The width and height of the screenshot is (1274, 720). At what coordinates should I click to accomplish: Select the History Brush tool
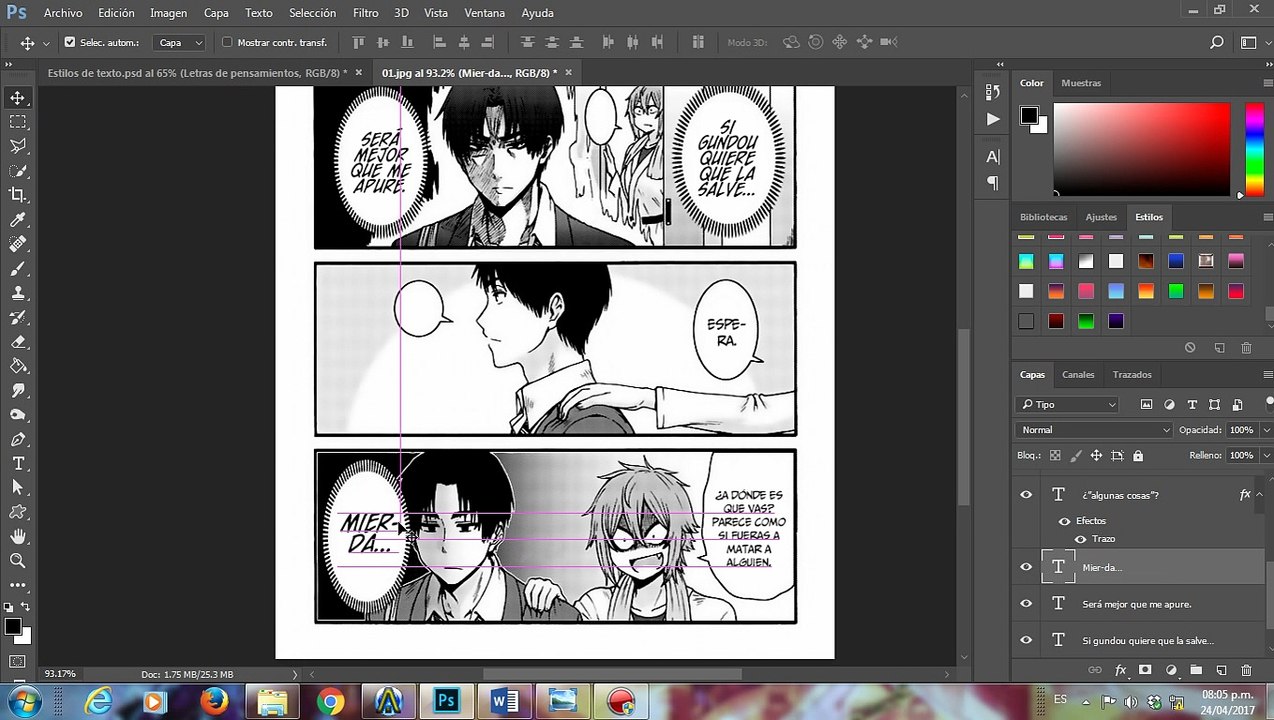click(18, 317)
